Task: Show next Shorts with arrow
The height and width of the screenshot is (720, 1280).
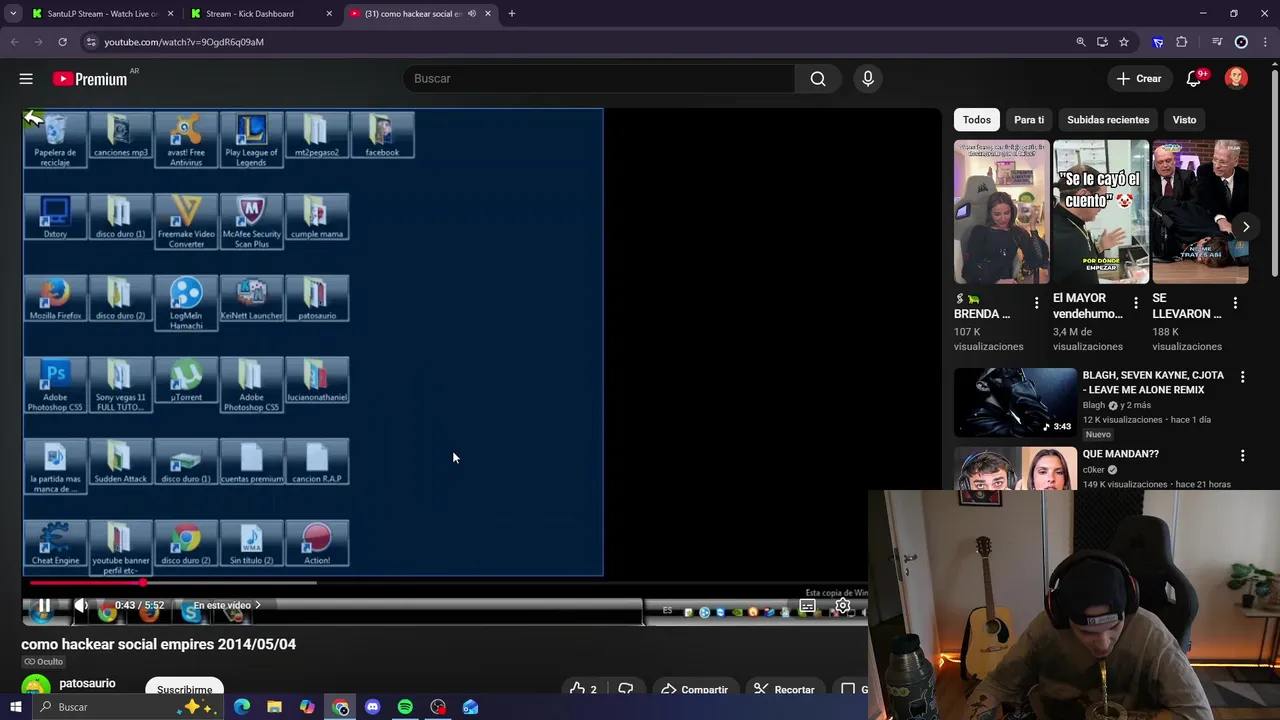Action: pyautogui.click(x=1245, y=227)
